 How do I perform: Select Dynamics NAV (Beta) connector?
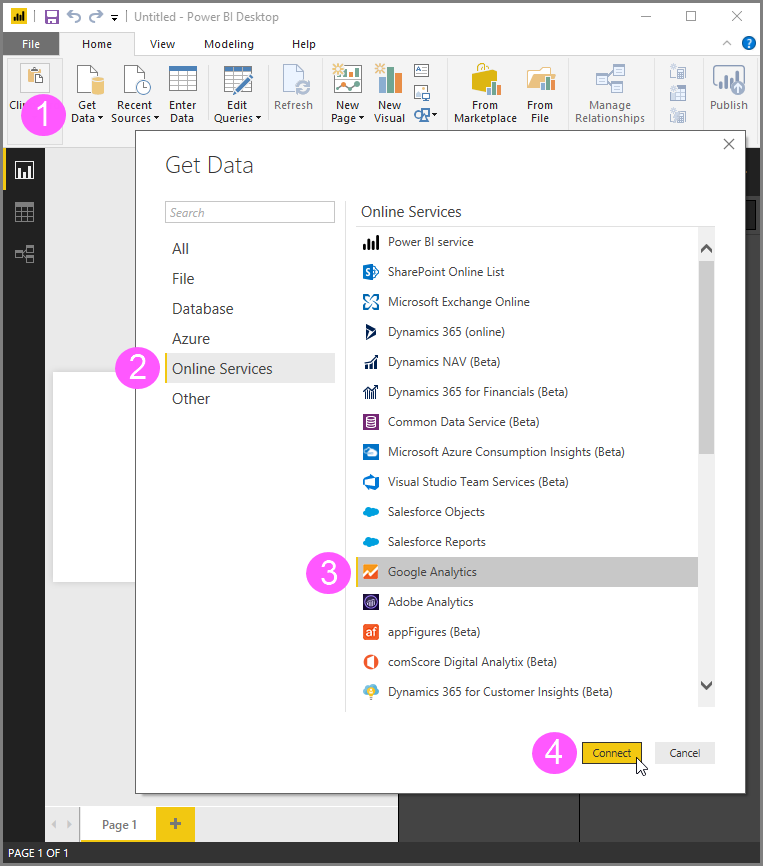coord(527,362)
